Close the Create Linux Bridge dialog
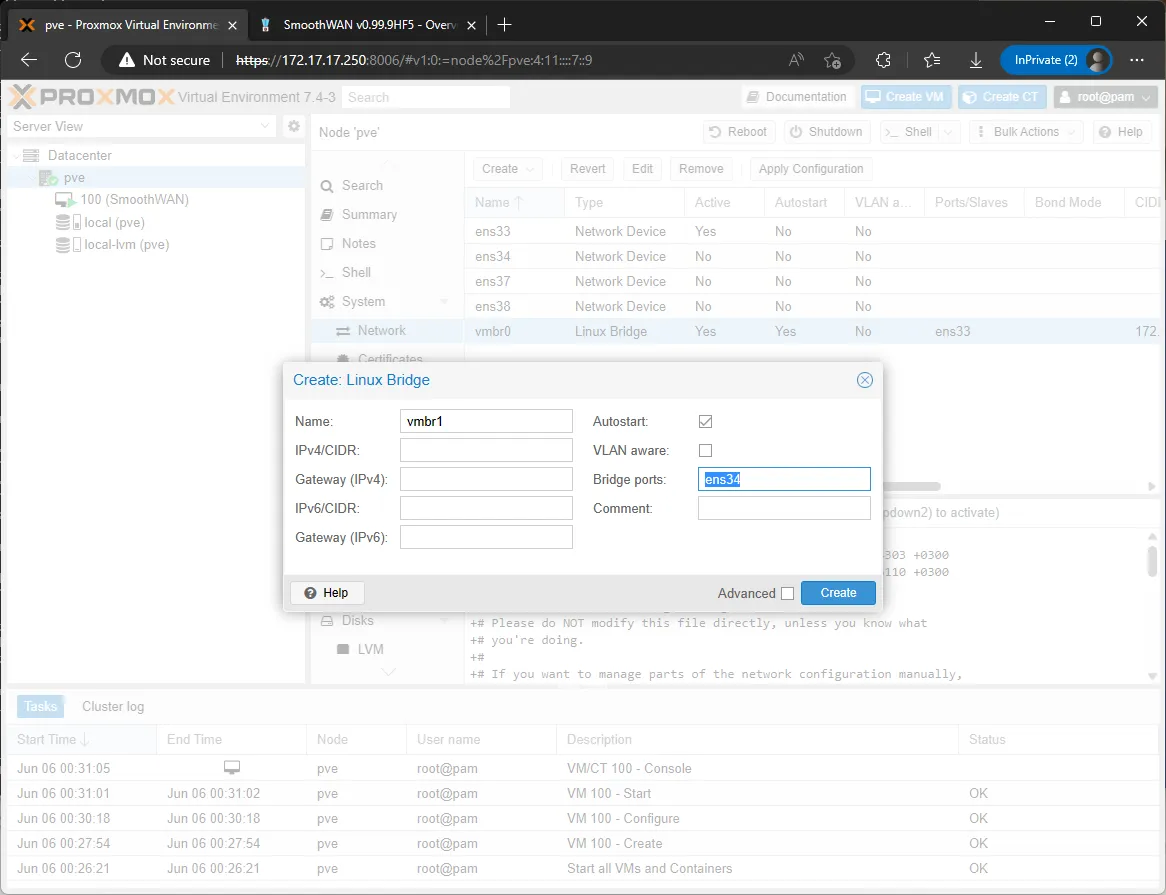This screenshot has height=895, width=1166. click(x=864, y=380)
